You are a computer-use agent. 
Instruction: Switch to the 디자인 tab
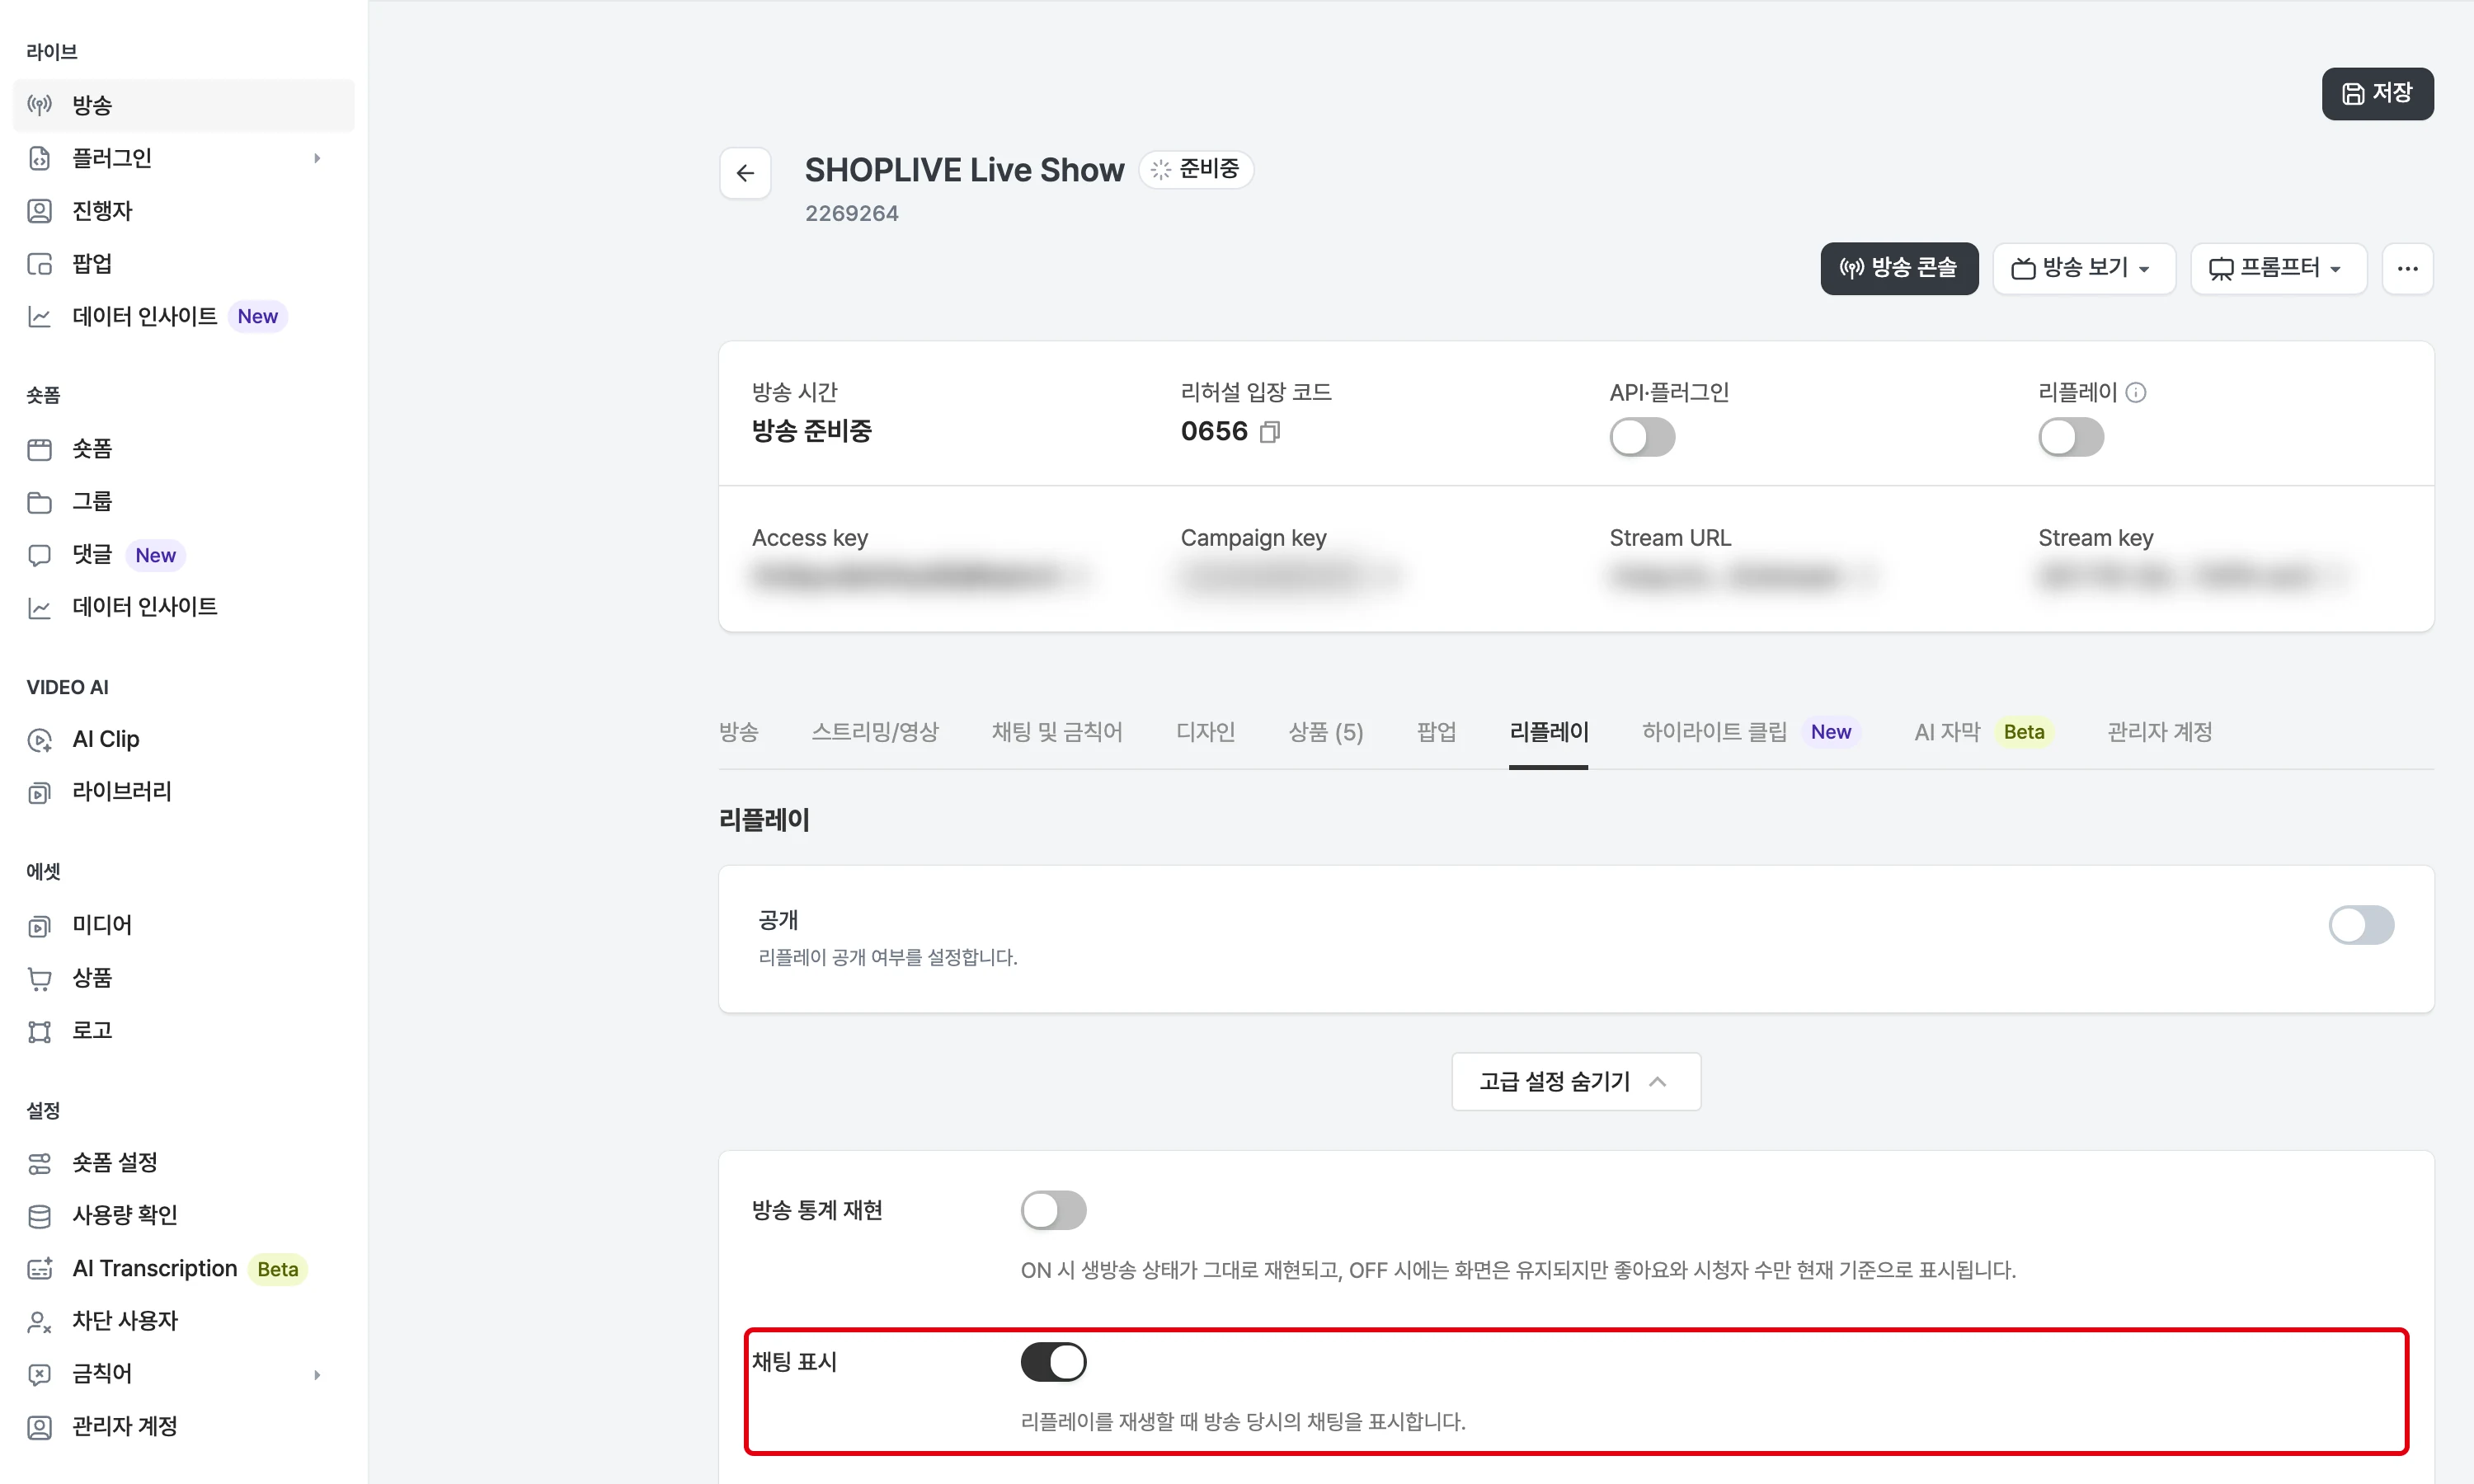click(x=1205, y=732)
